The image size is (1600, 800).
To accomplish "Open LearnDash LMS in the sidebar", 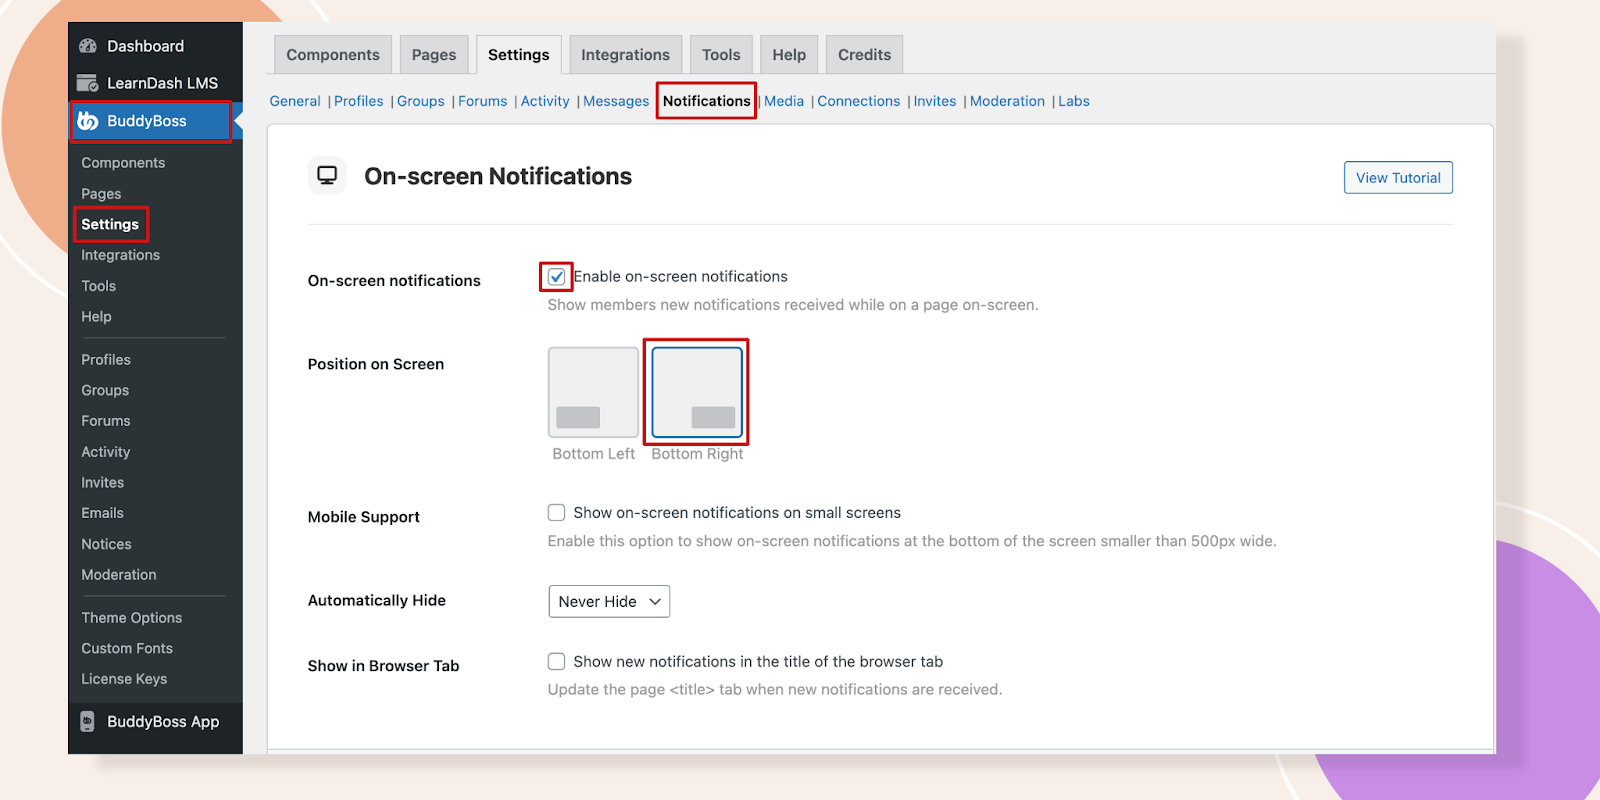I will (x=163, y=83).
